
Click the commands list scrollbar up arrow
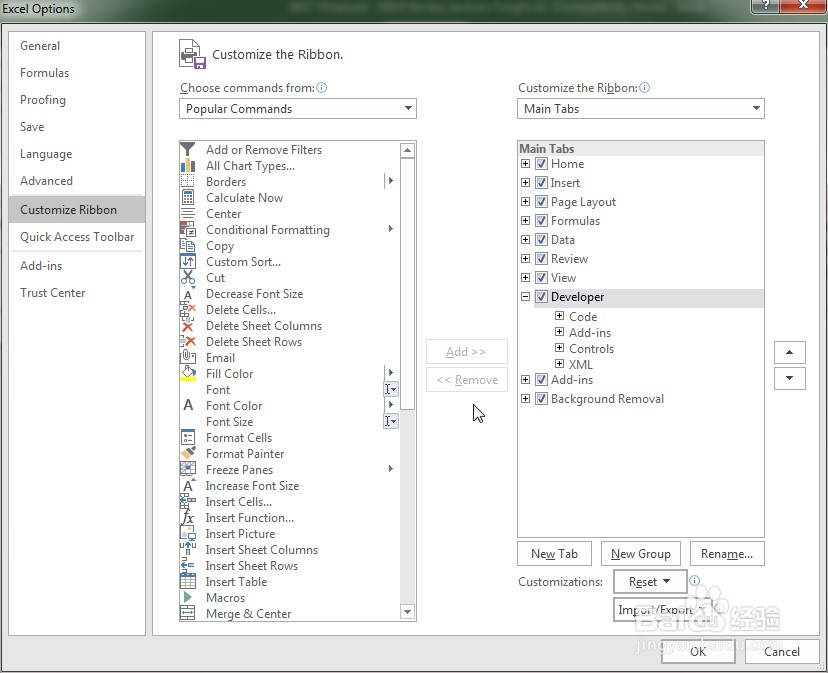click(x=407, y=151)
